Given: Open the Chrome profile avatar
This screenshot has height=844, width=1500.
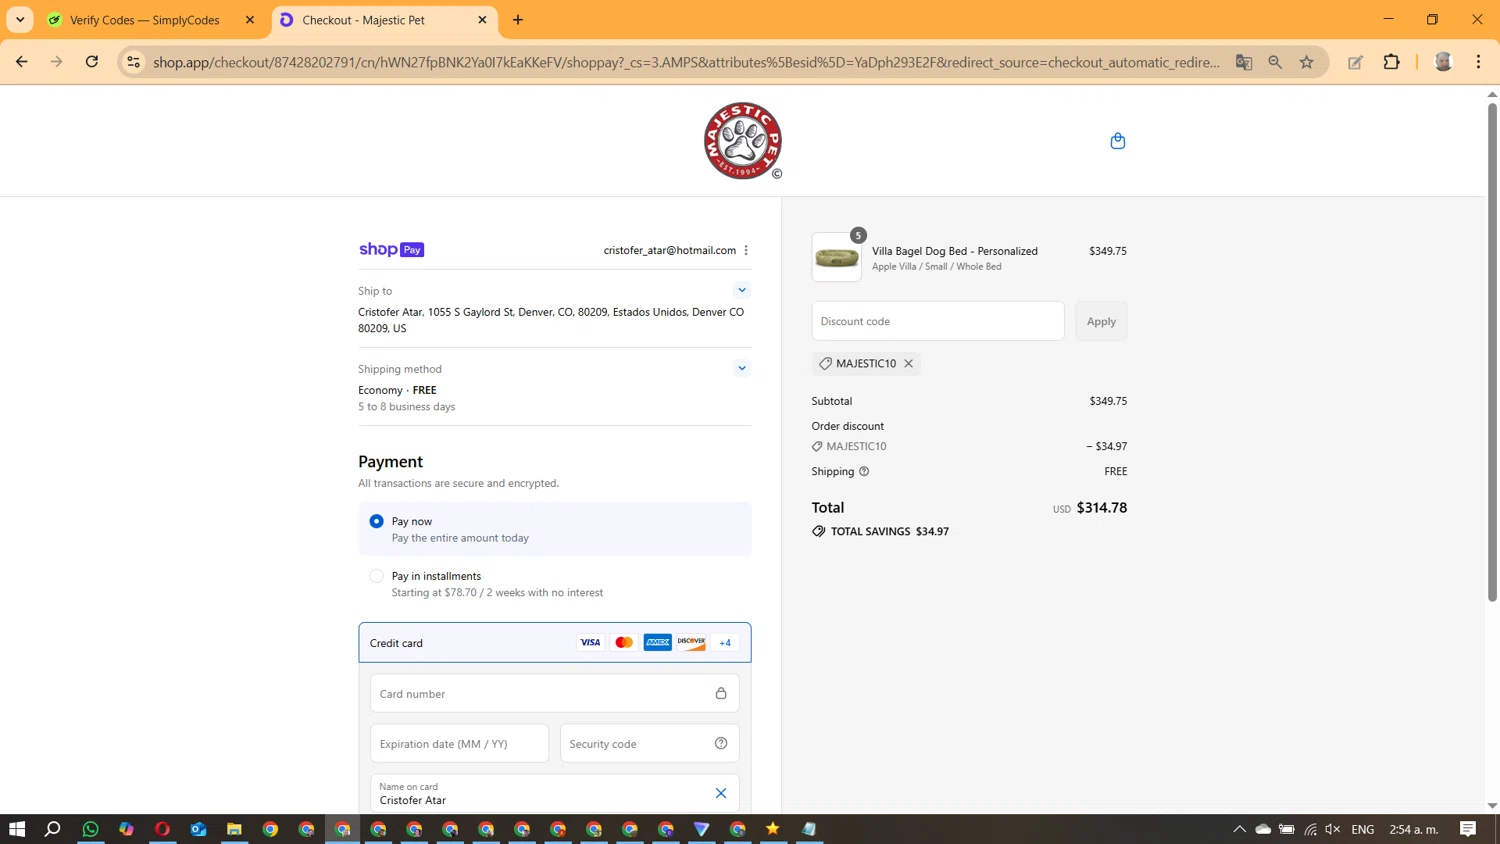Looking at the screenshot, I should coord(1443,62).
